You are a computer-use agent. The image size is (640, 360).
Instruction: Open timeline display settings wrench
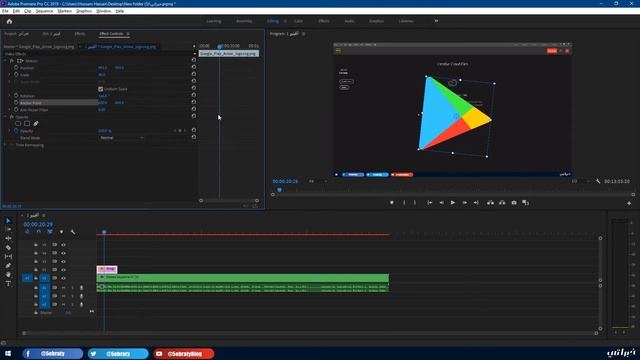[73, 232]
